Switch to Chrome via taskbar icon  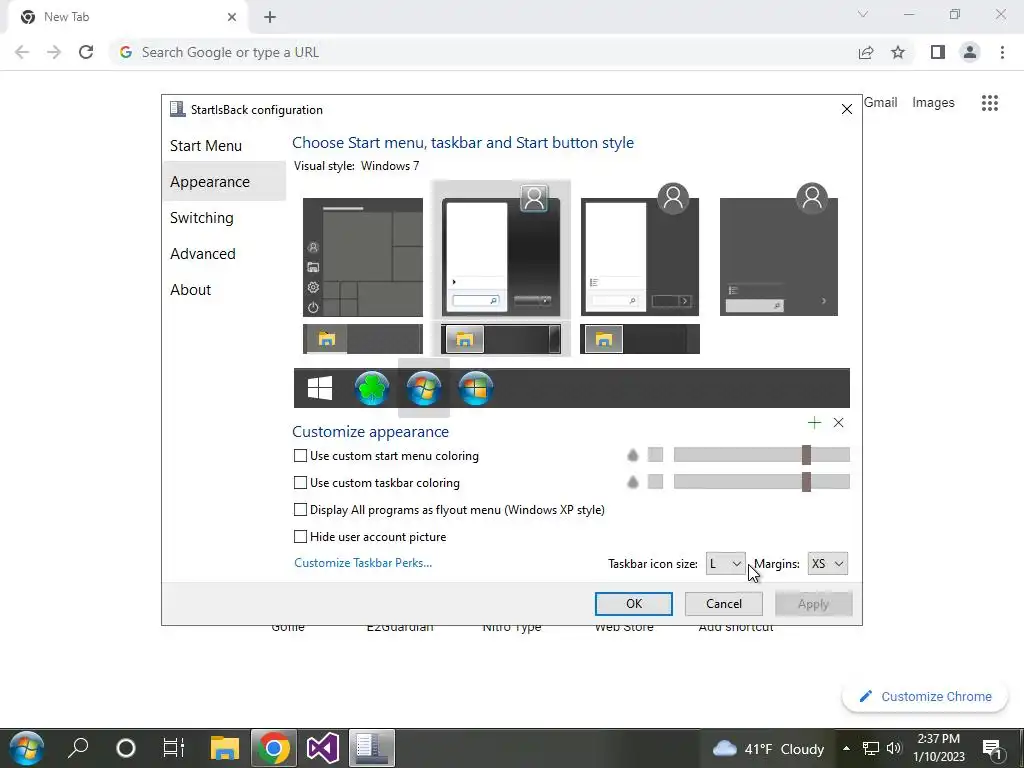tap(274, 748)
